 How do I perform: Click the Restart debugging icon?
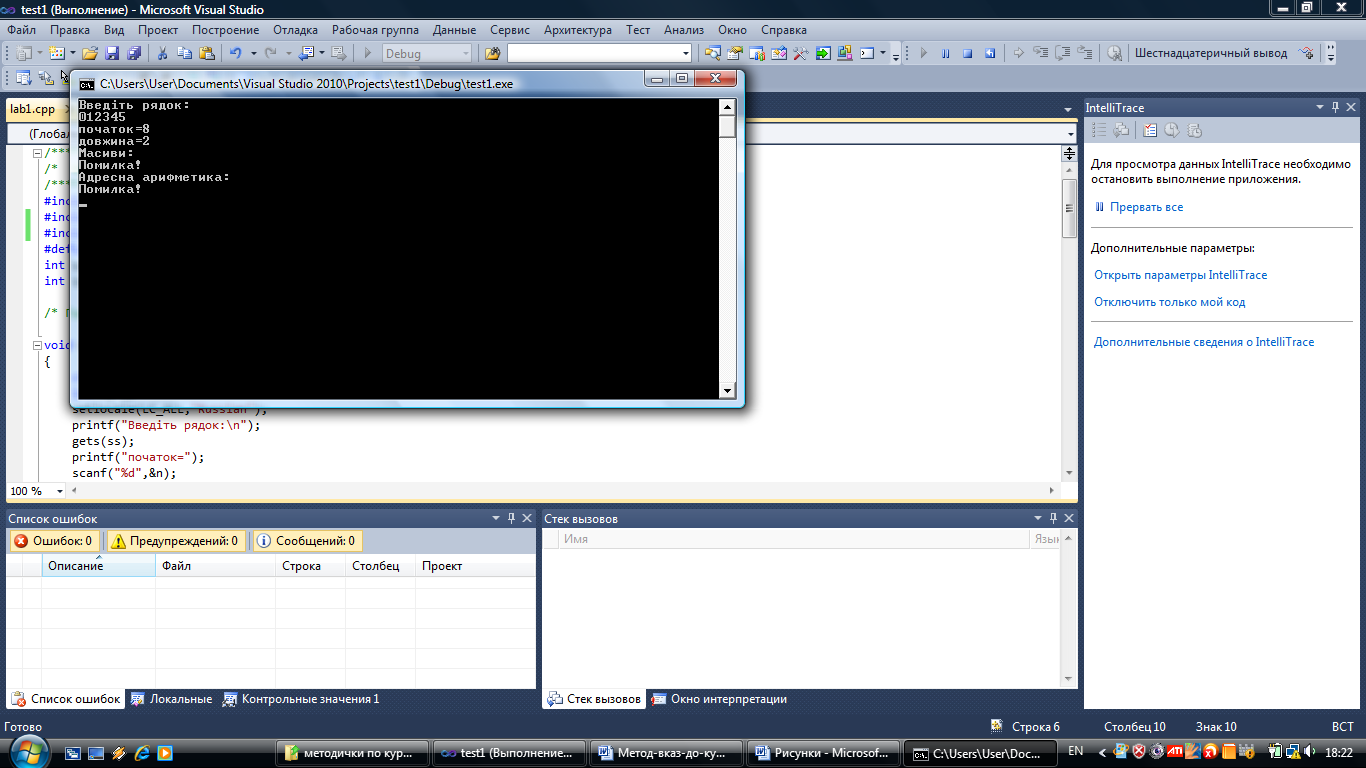[990, 53]
